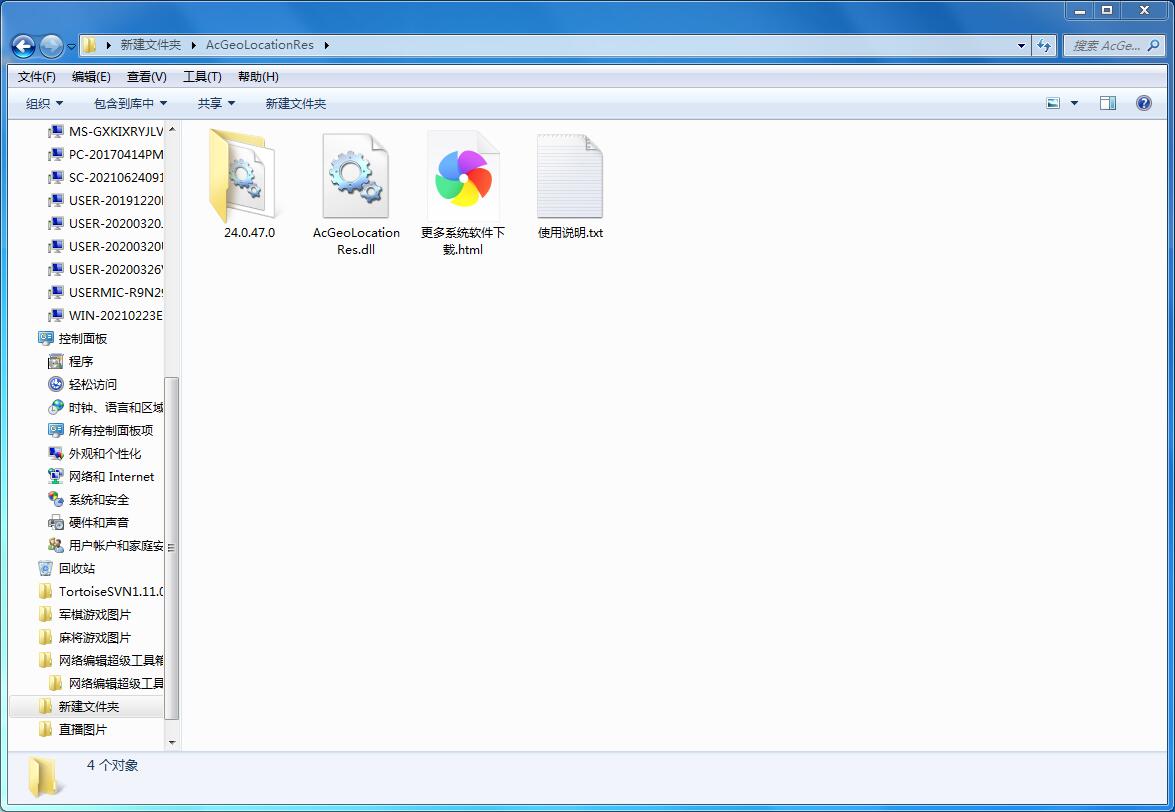The height and width of the screenshot is (812, 1175).
Task: Select 新建文件夹 in navigation tree
Action: point(86,706)
